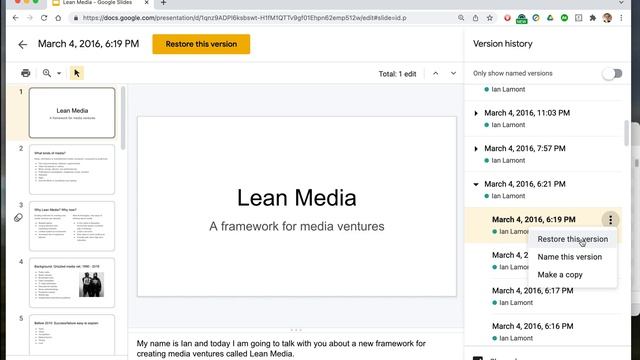Open the zoom level dropdown arrow
The image size is (640, 360).
[x=59, y=73]
